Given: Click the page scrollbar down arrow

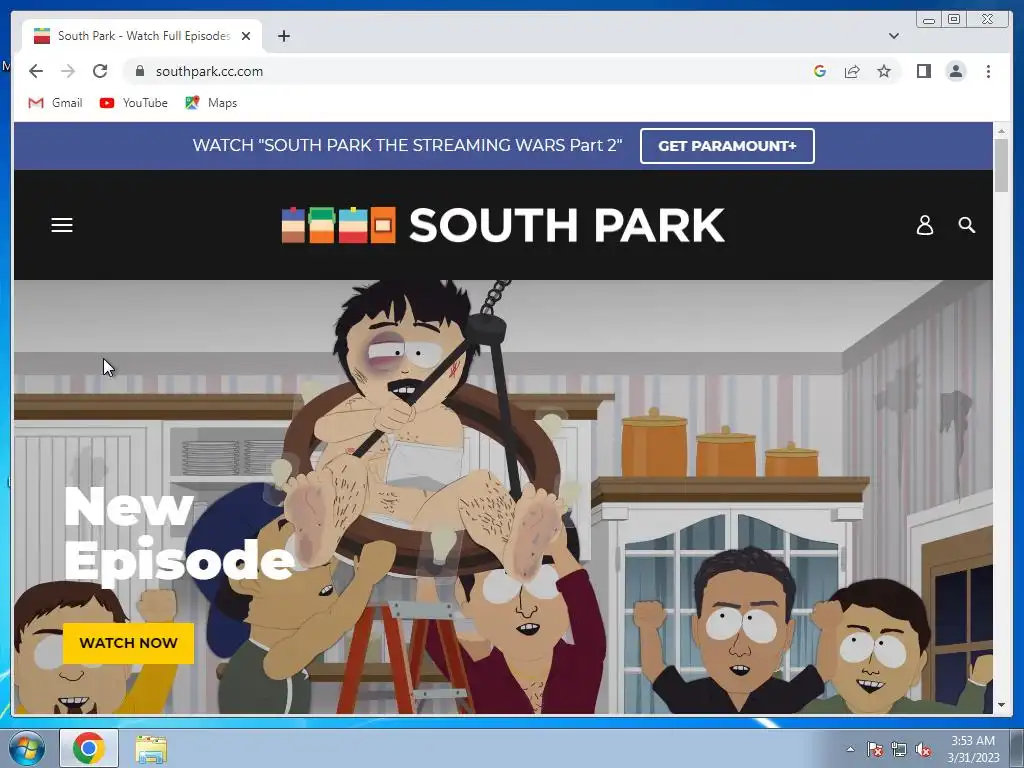Looking at the screenshot, I should pyautogui.click(x=1001, y=705).
